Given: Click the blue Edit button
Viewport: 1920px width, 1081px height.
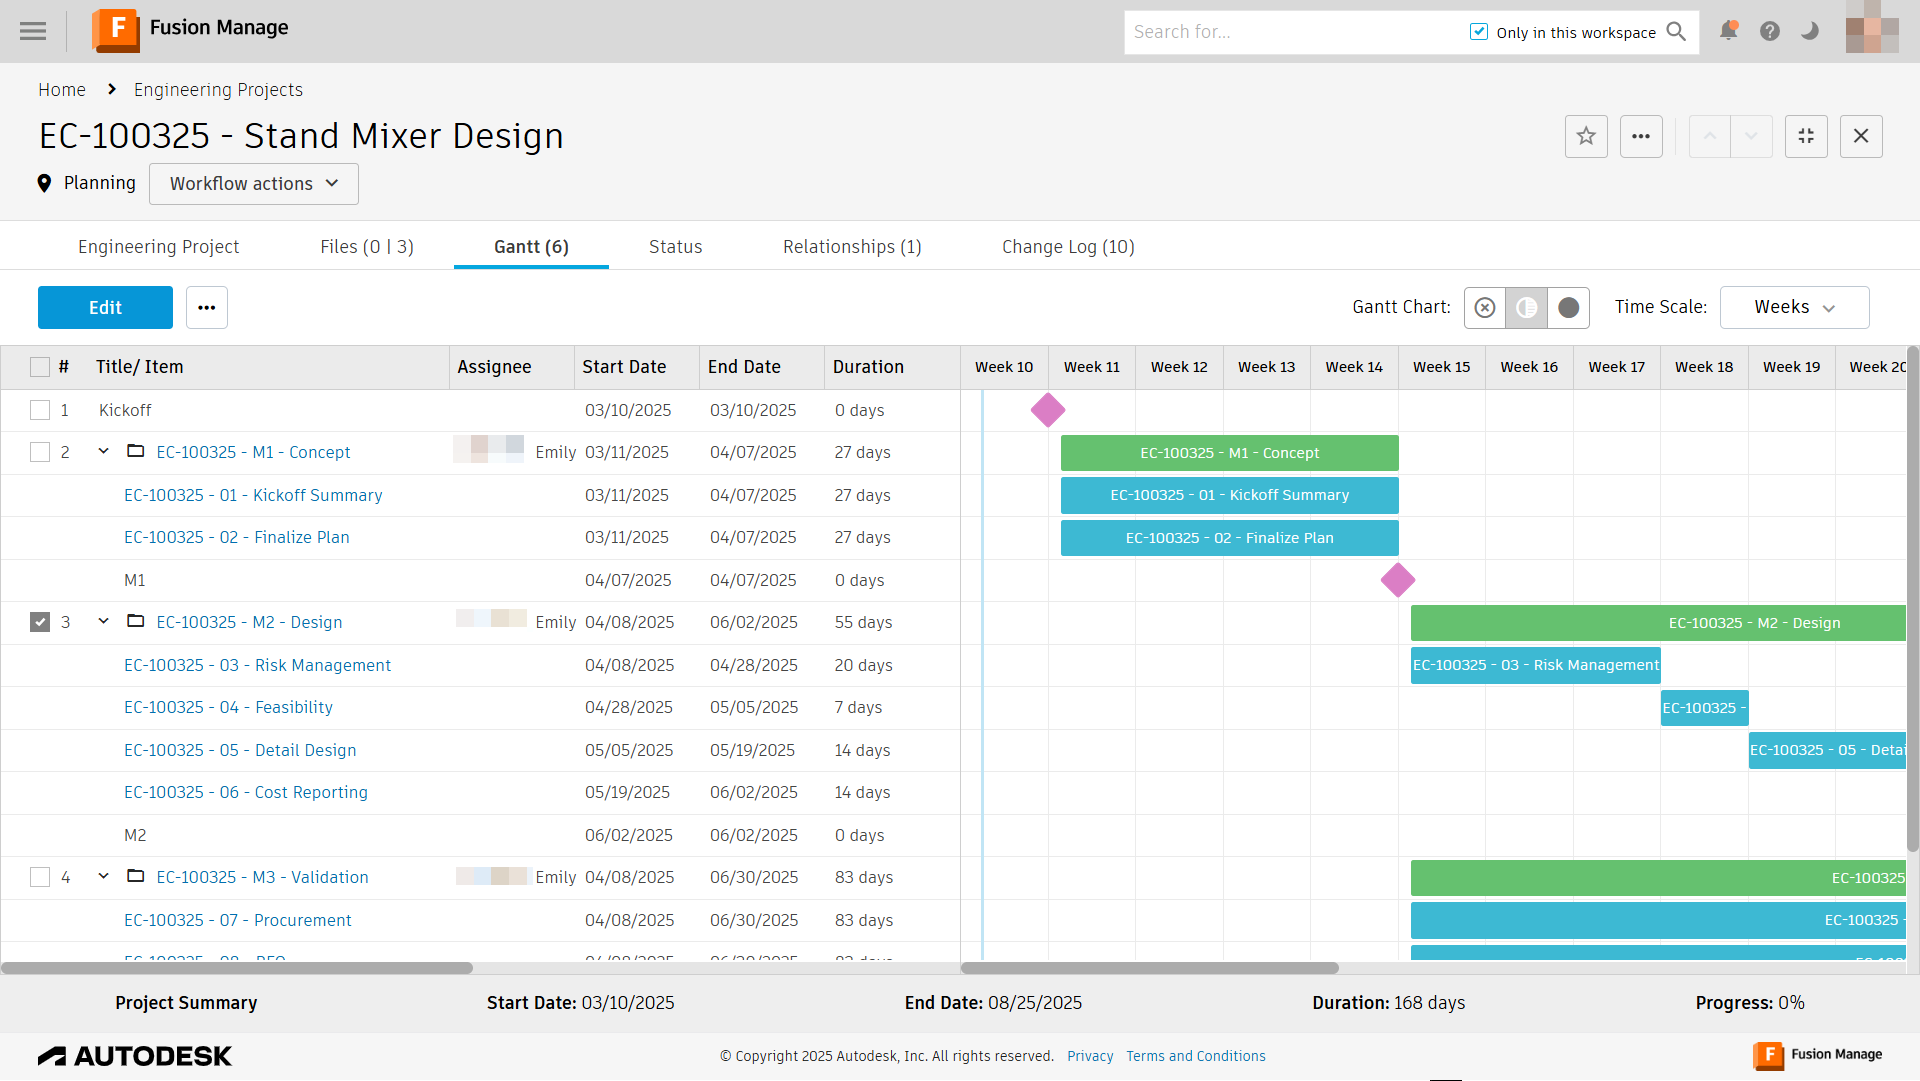Looking at the screenshot, I should [105, 308].
